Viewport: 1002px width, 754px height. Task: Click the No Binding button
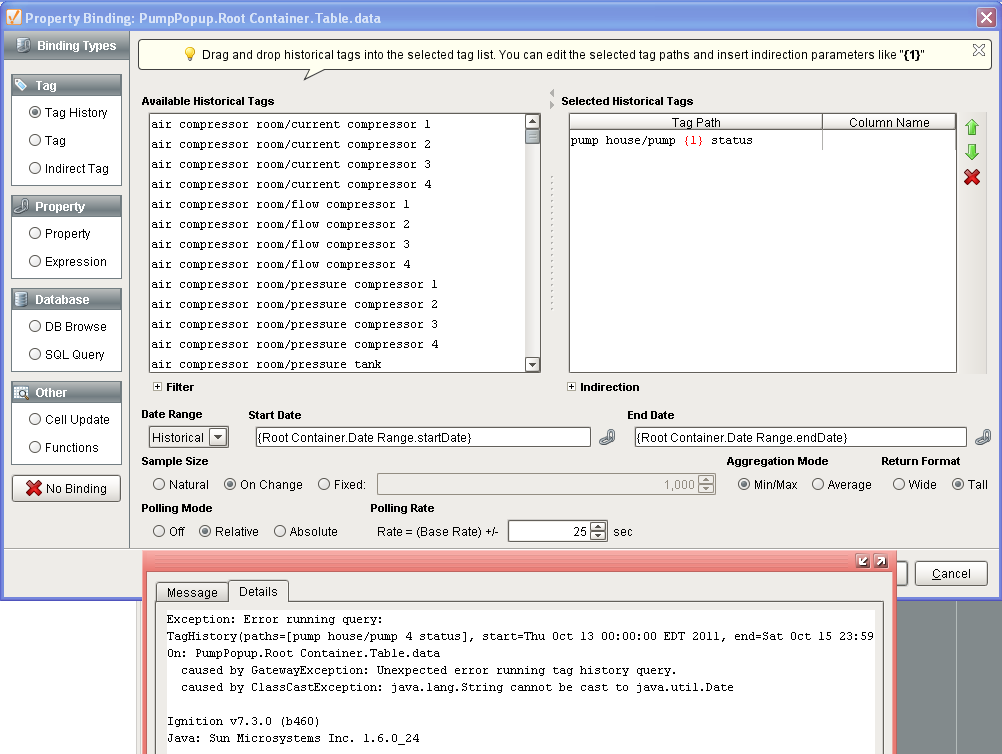66,488
